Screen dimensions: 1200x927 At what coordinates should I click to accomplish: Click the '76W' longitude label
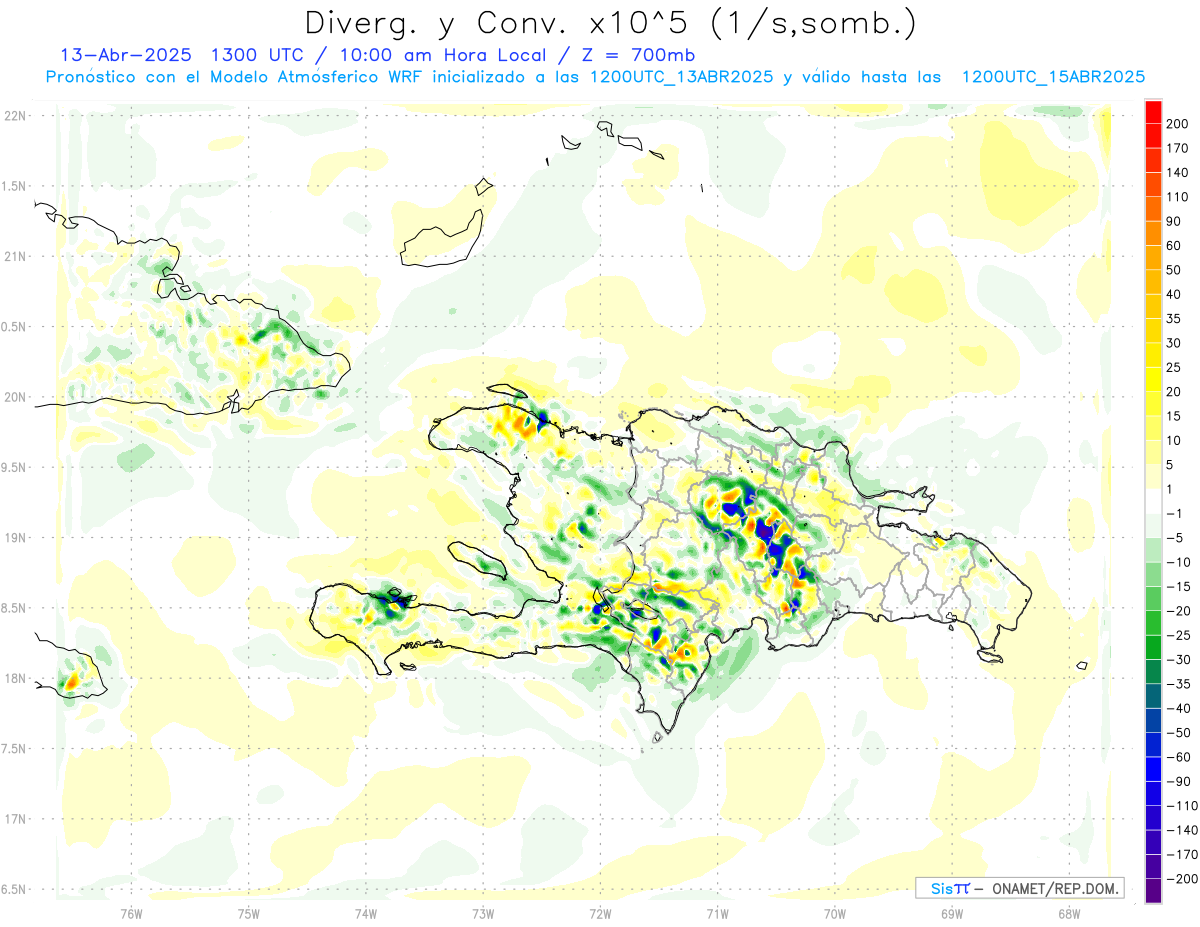[131, 912]
